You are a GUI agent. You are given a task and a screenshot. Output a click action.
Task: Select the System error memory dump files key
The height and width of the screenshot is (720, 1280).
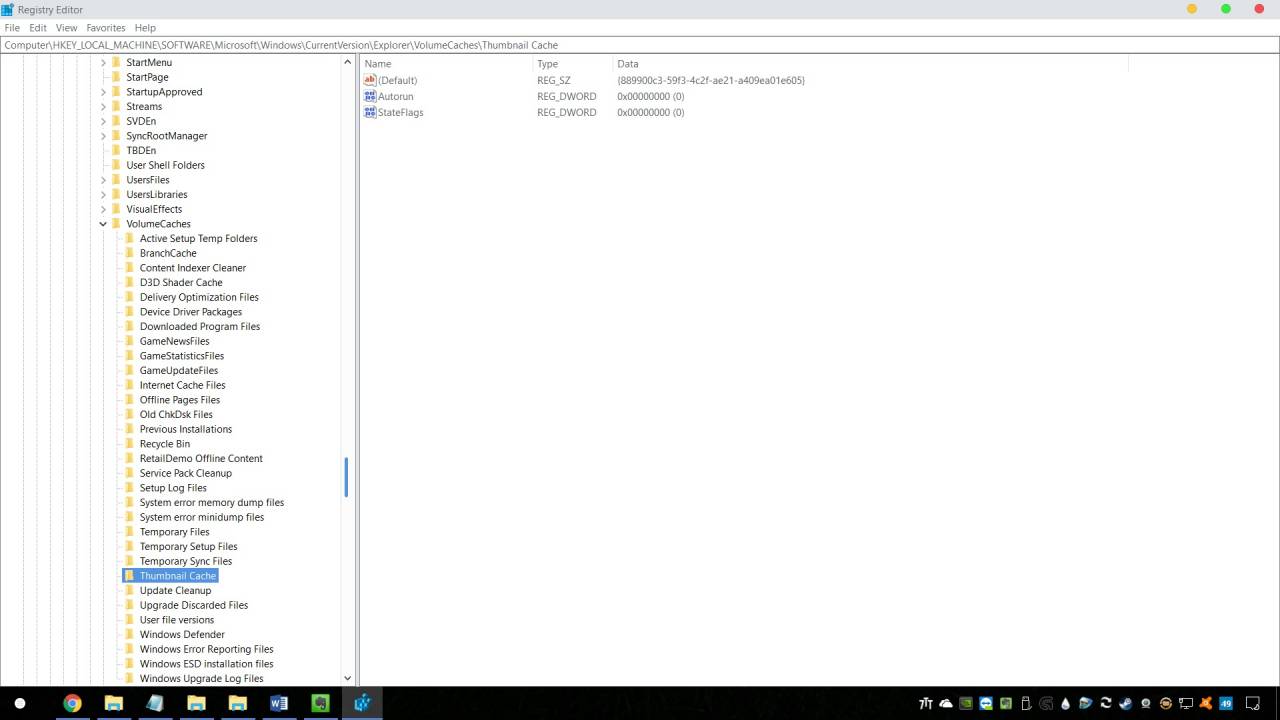point(211,502)
